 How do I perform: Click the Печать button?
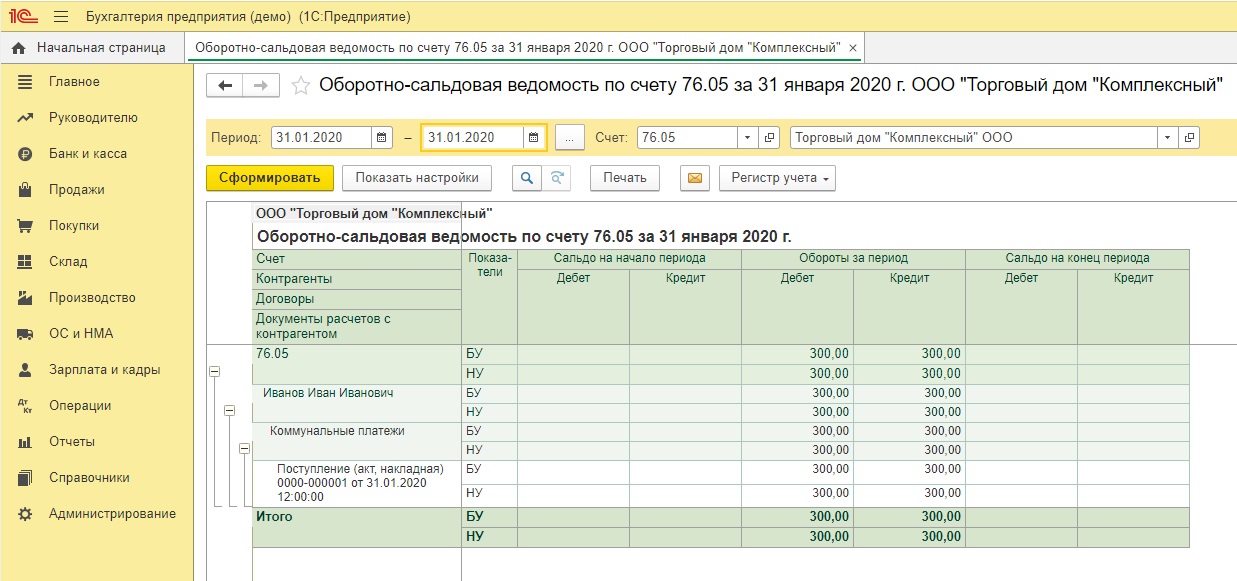click(625, 178)
